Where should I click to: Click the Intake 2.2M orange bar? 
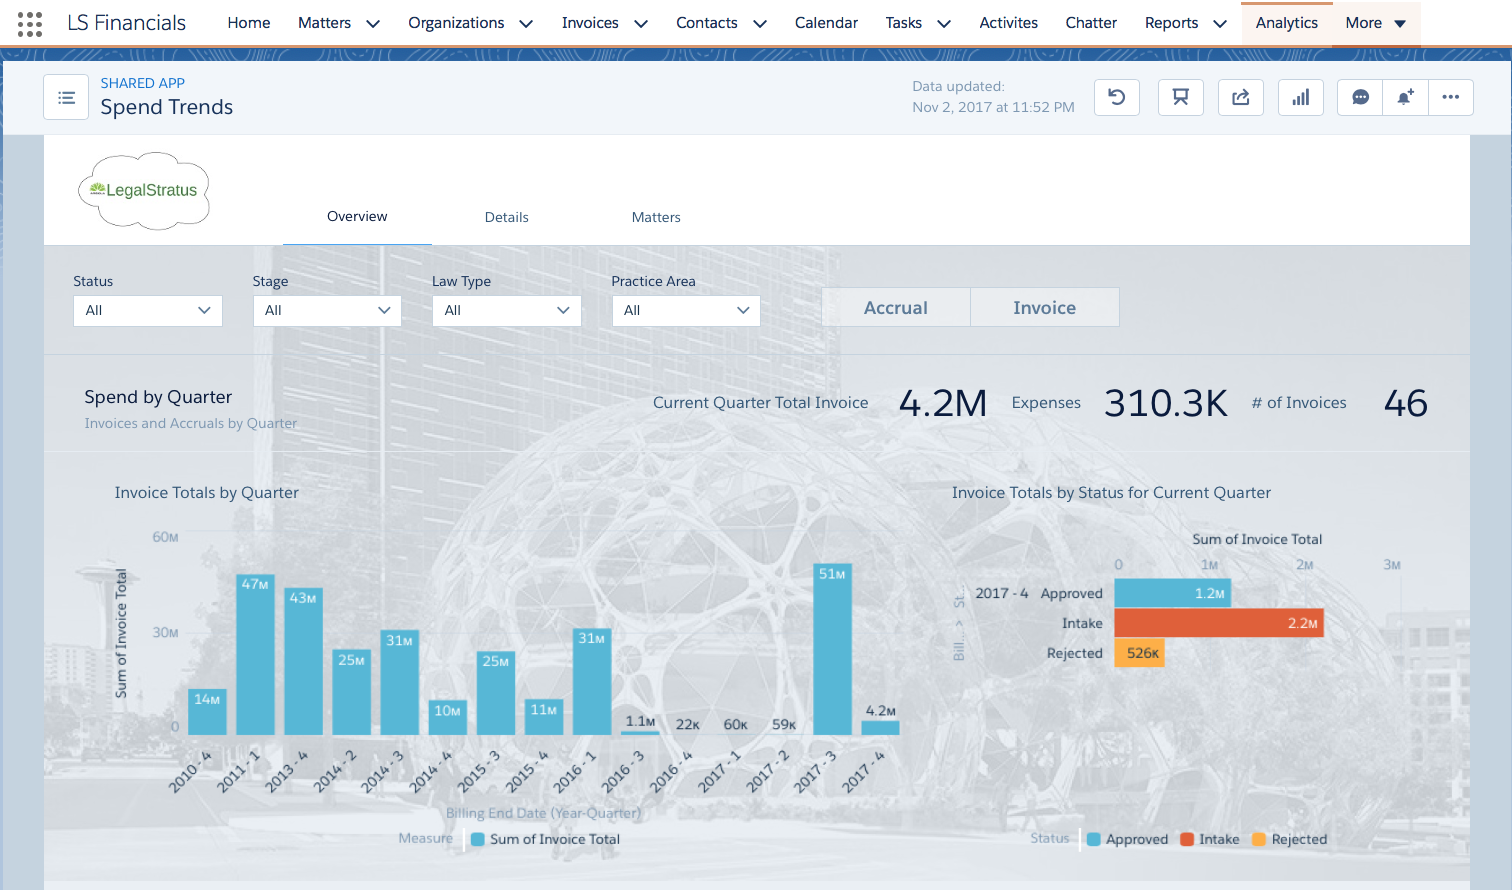click(1219, 623)
